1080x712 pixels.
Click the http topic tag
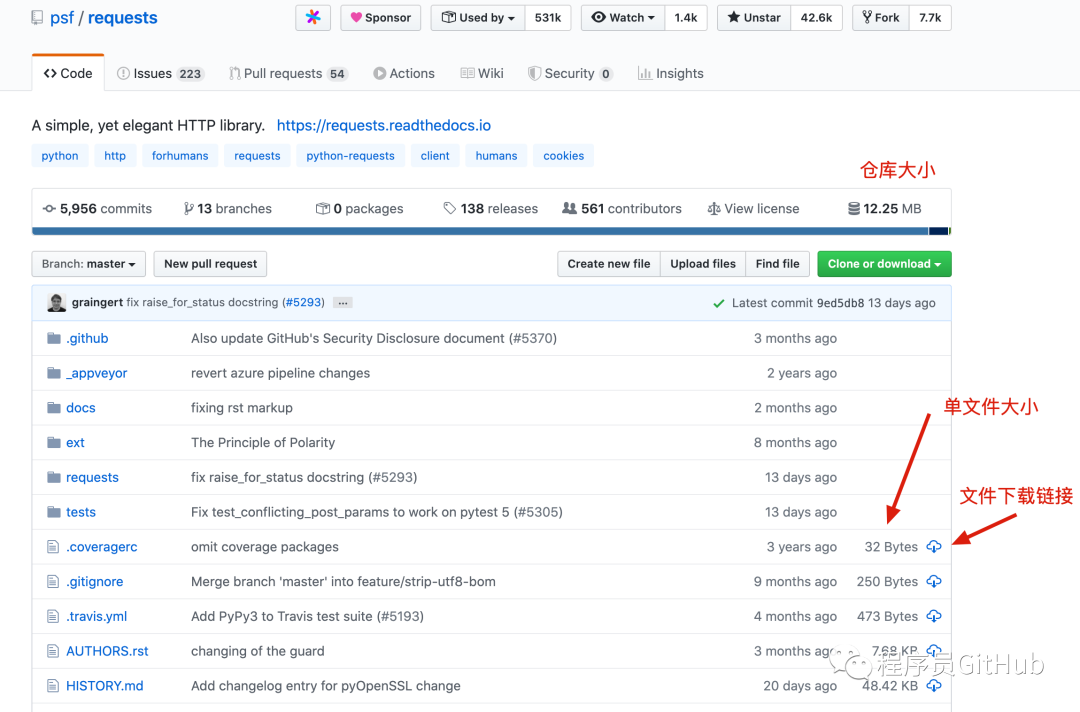(x=115, y=156)
